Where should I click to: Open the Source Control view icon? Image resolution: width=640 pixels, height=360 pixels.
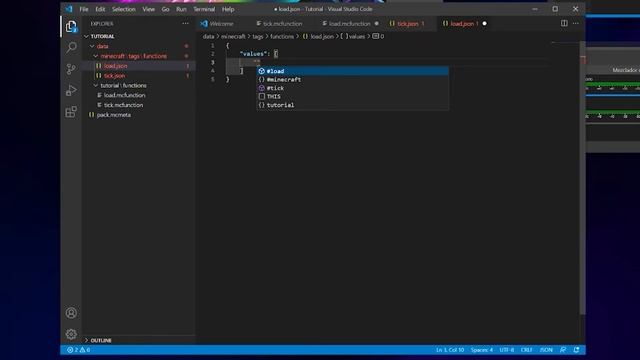pyautogui.click(x=71, y=69)
